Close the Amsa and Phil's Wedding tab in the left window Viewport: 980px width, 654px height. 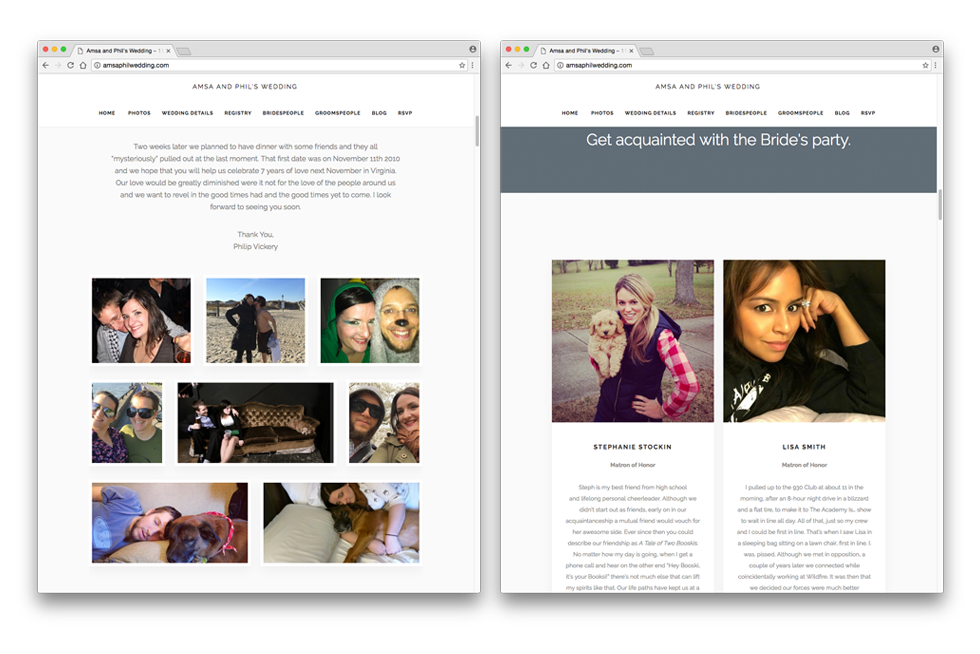tap(168, 51)
